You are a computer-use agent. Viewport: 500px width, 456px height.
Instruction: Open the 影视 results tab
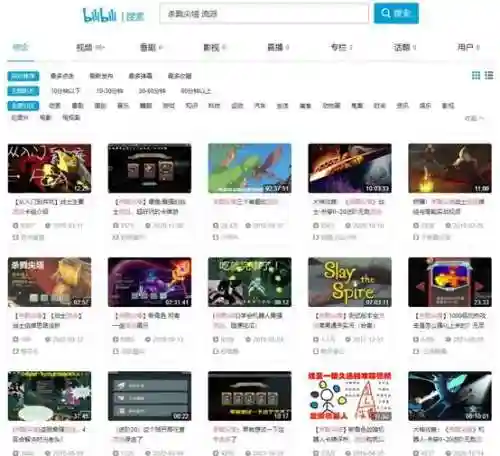[x=215, y=48]
